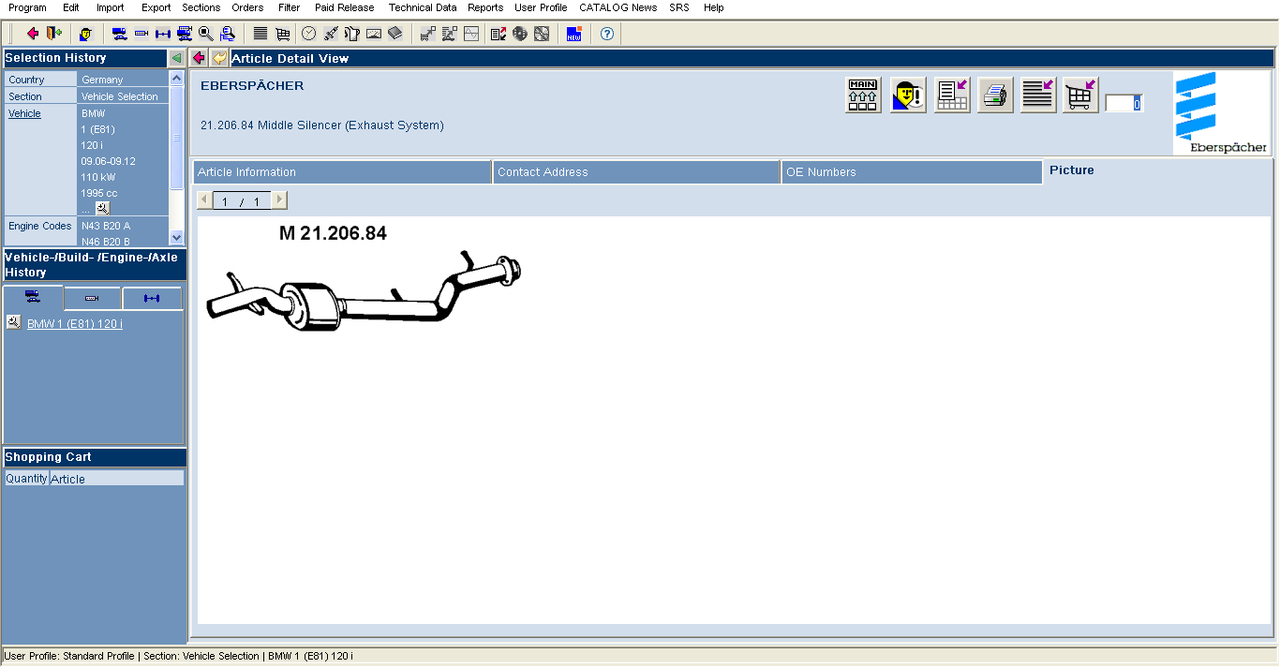This screenshot has width=1280, height=667.
Task: Click the quantity input field showing 0
Action: coord(1124,103)
